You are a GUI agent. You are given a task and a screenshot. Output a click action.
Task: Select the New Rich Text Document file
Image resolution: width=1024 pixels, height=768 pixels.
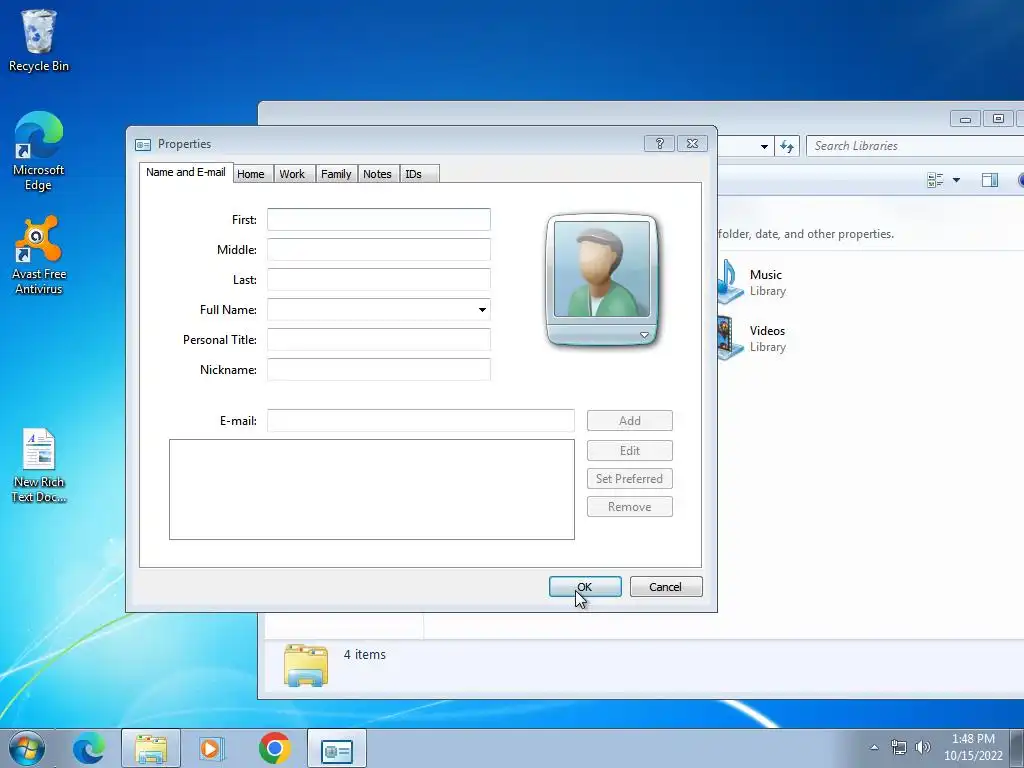39,466
